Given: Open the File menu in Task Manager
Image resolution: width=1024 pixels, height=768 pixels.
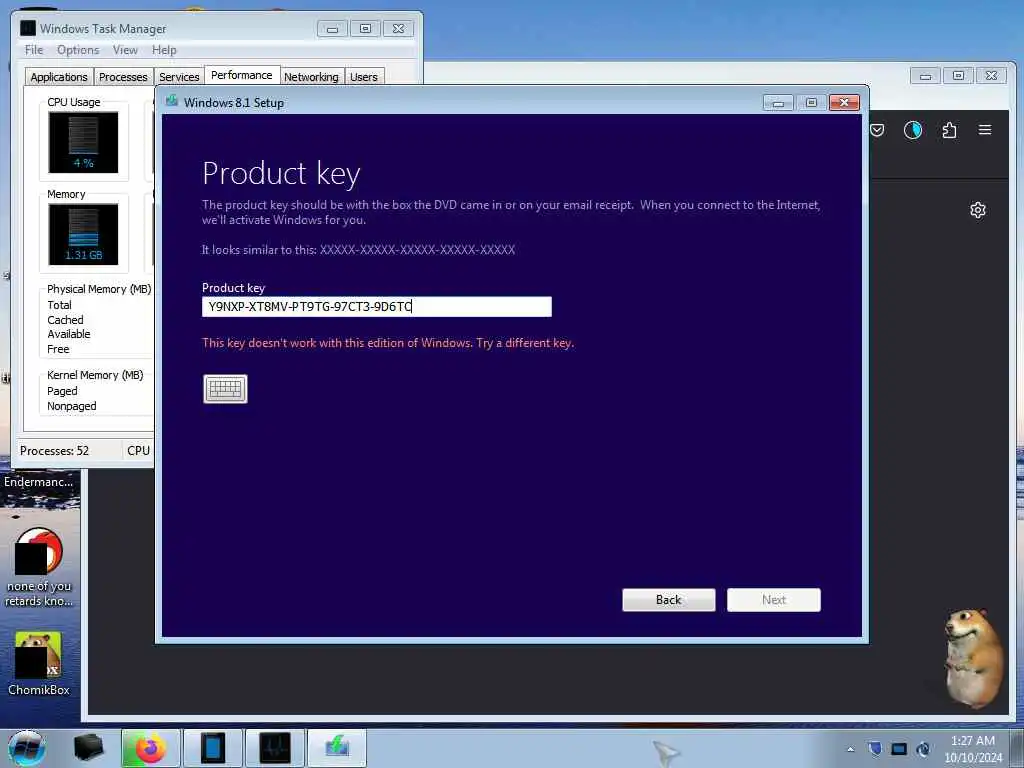Looking at the screenshot, I should 34,50.
